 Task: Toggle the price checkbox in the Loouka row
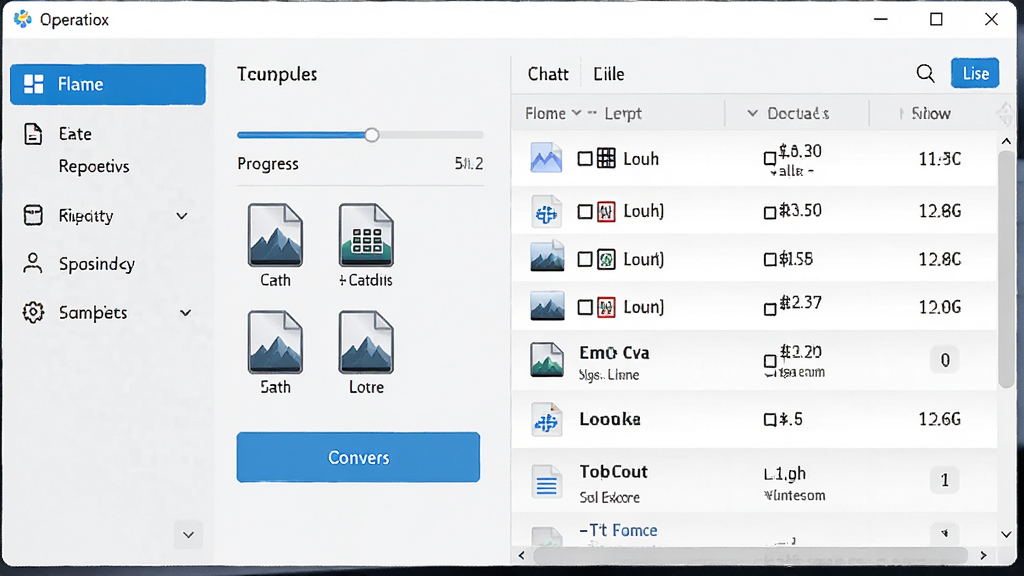(770, 419)
